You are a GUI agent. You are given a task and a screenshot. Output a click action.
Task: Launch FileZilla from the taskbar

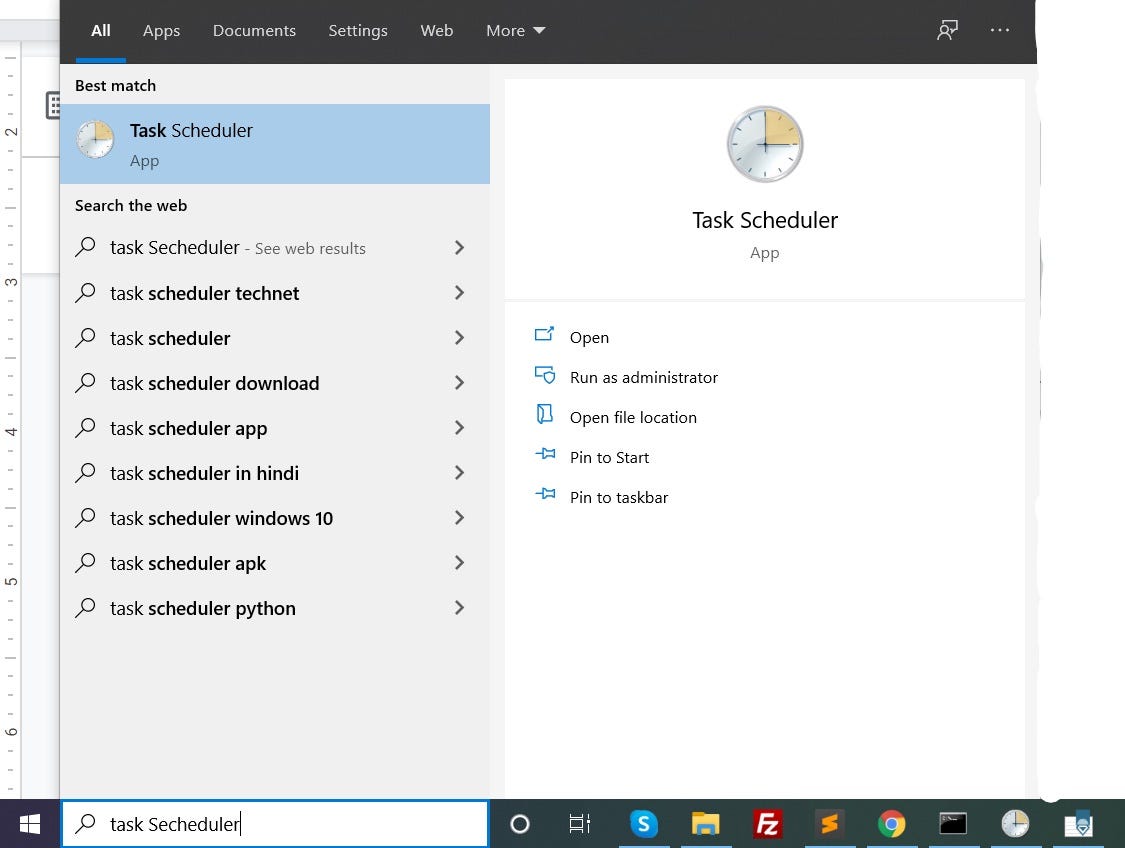tap(767, 823)
